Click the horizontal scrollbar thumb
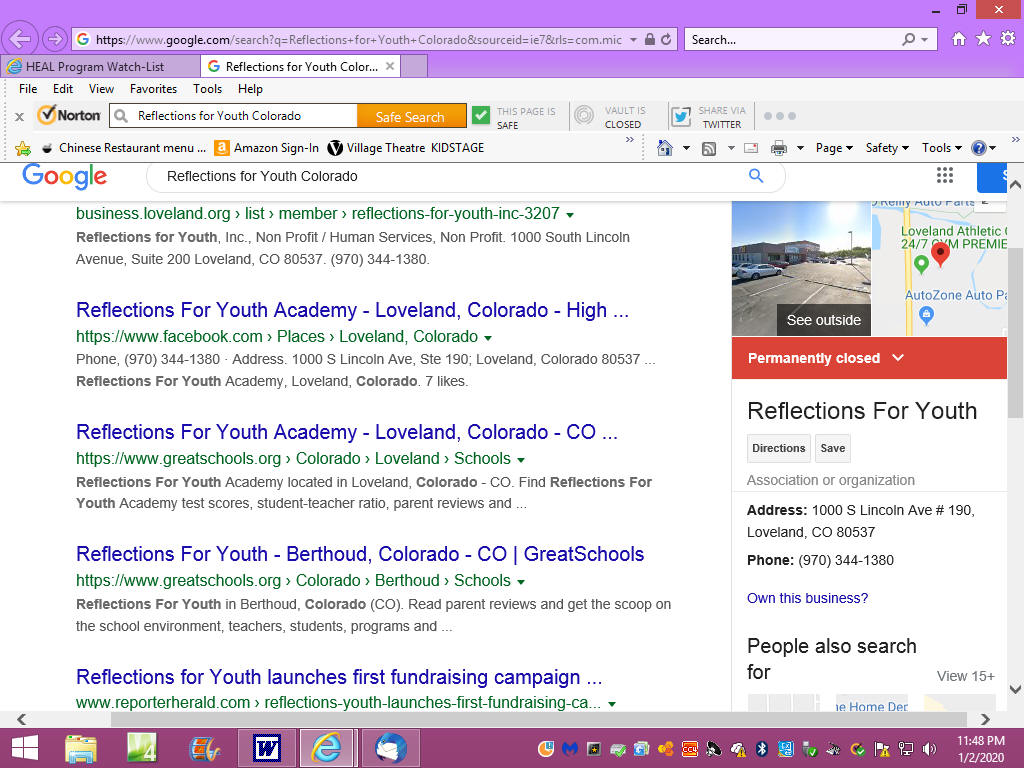1024x768 pixels. point(538,719)
